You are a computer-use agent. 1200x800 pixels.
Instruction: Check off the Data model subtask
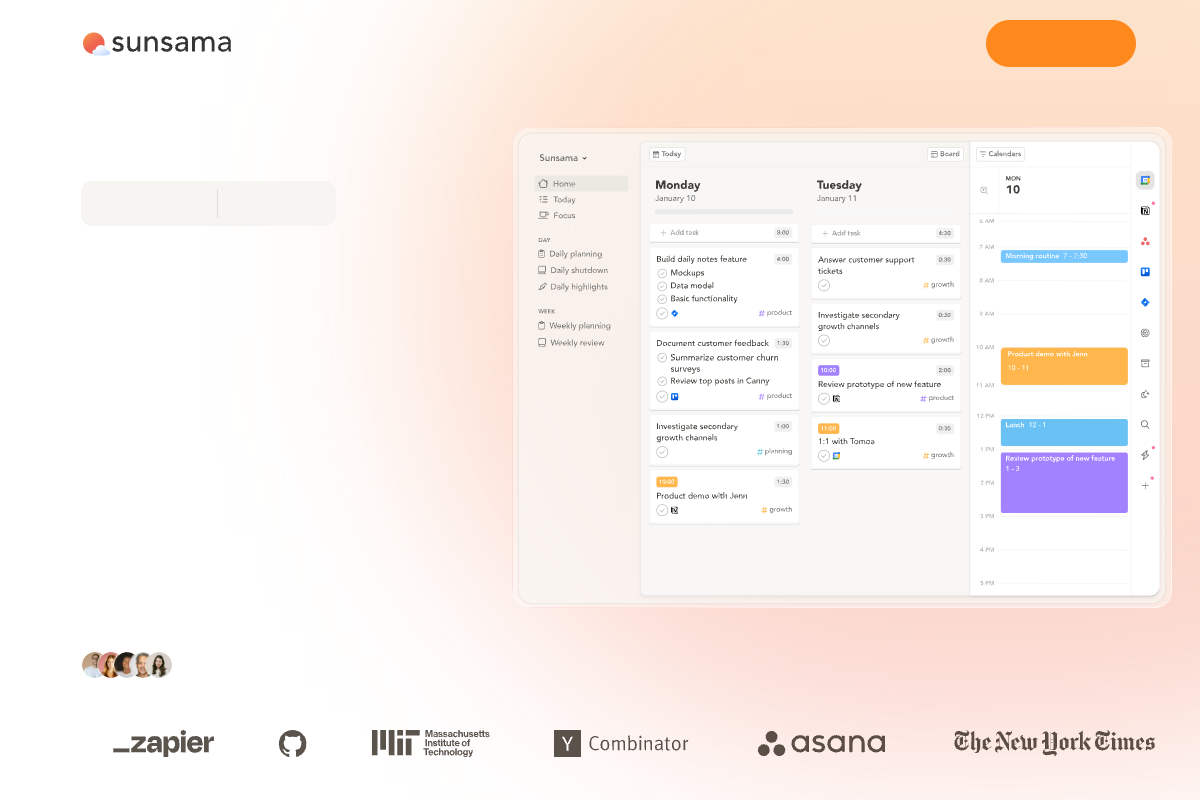(x=662, y=286)
